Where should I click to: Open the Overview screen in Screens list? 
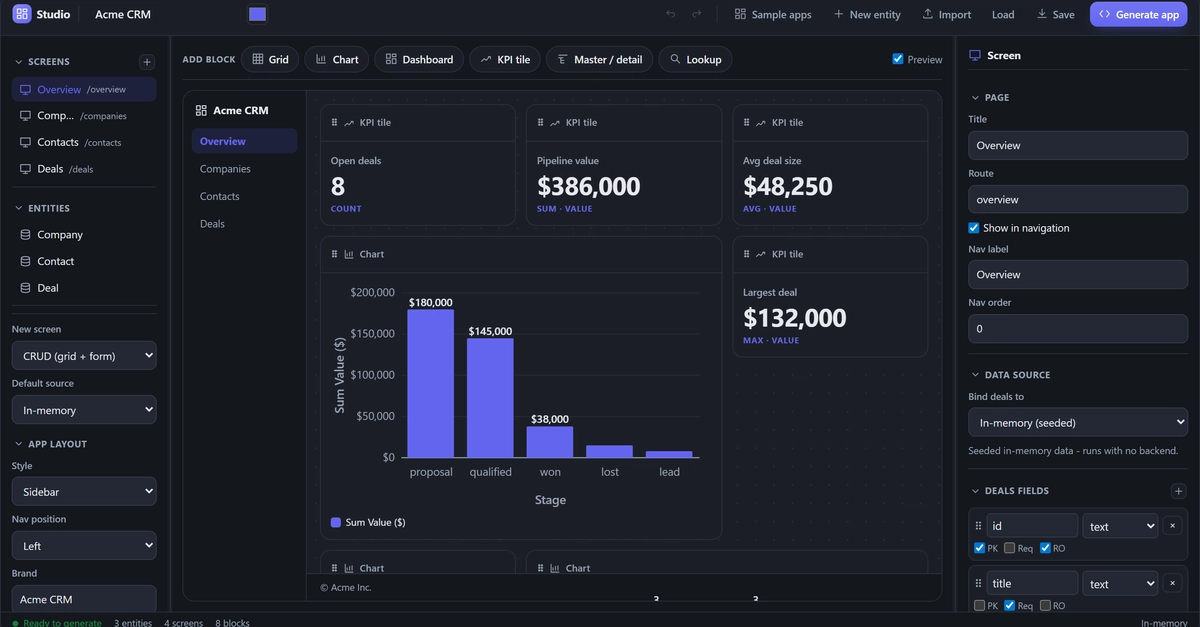coord(84,89)
